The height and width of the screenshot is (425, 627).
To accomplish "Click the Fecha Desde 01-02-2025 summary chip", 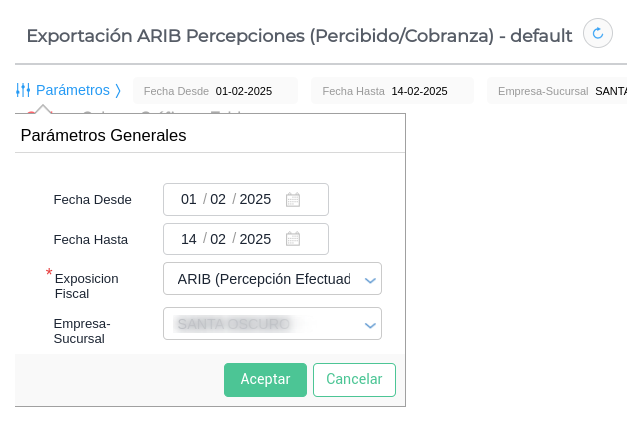I will coord(215,91).
